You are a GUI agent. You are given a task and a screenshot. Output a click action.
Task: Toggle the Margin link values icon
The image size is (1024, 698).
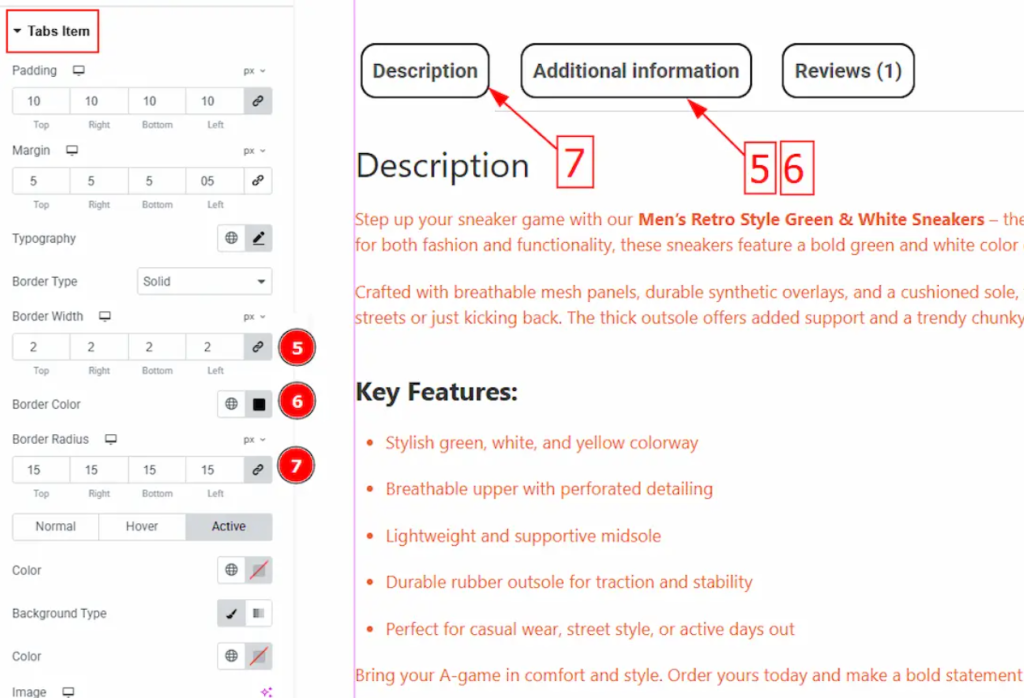coord(258,181)
